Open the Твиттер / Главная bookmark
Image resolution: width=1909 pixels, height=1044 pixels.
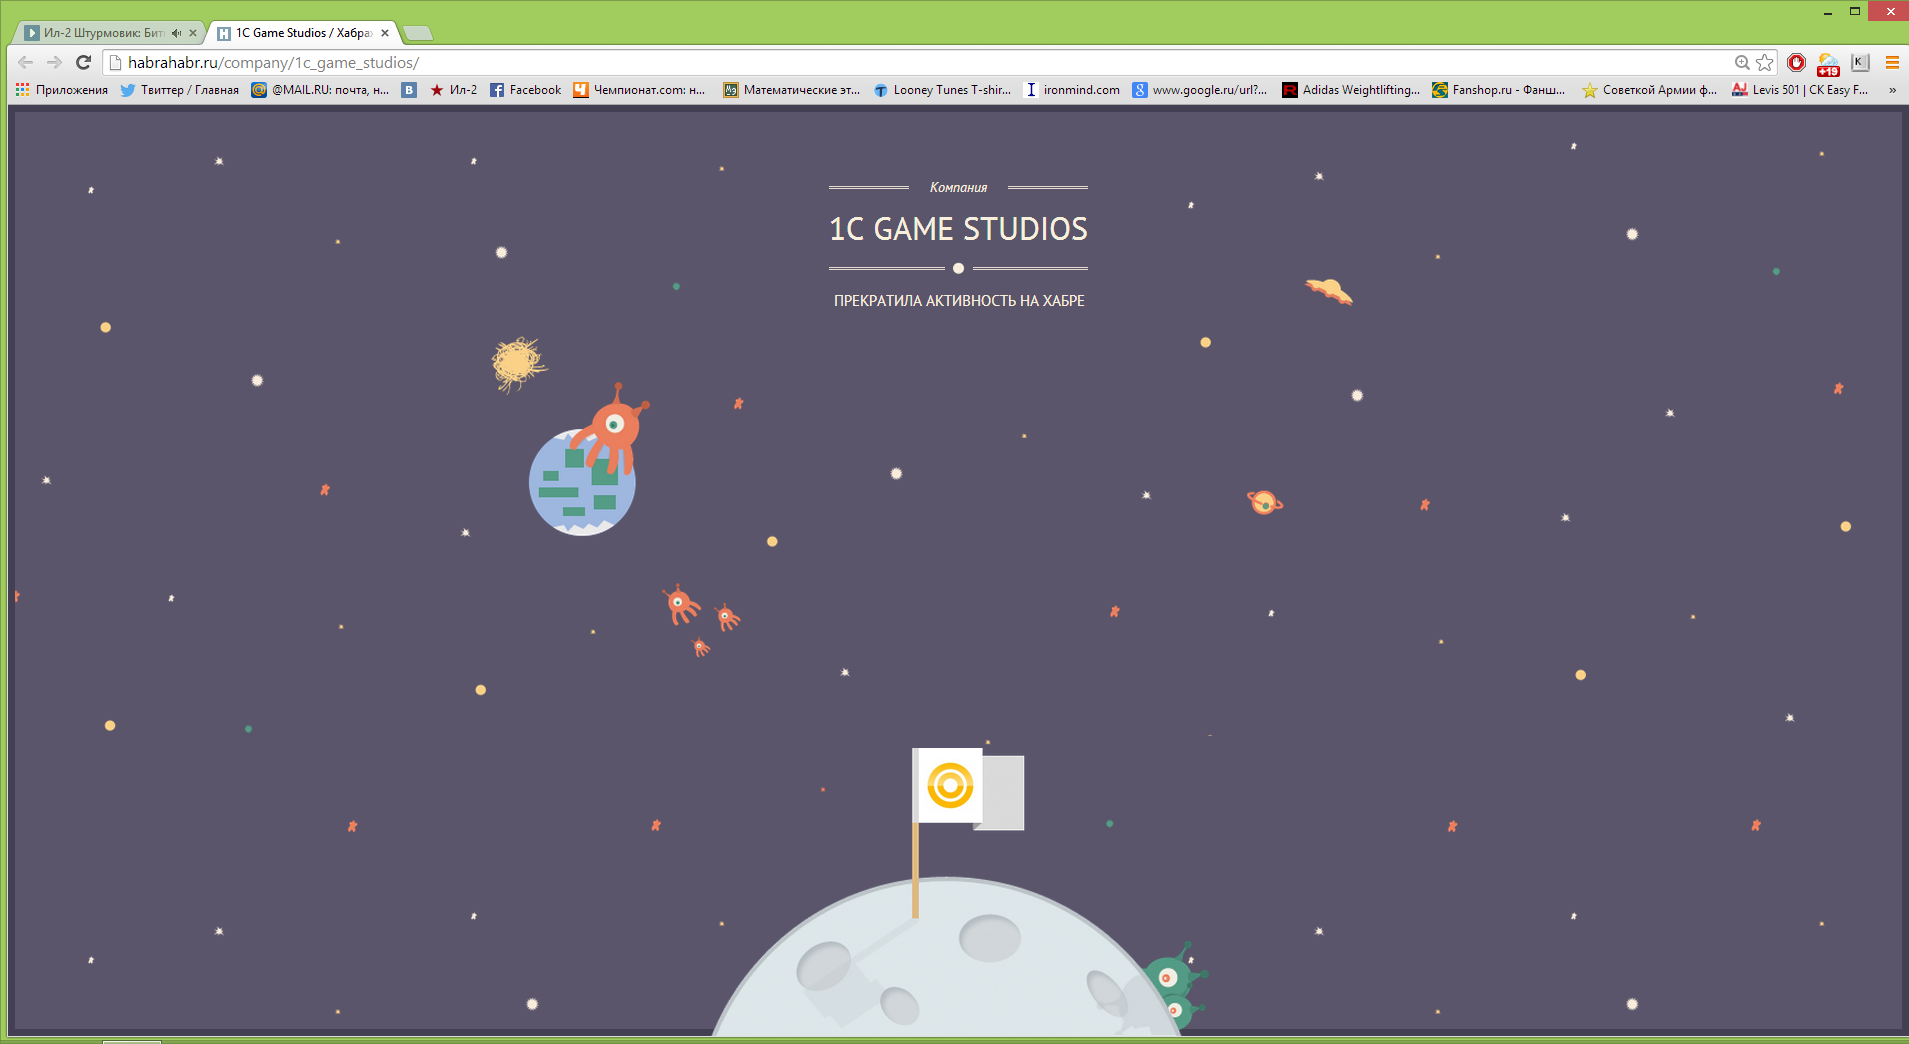click(180, 90)
